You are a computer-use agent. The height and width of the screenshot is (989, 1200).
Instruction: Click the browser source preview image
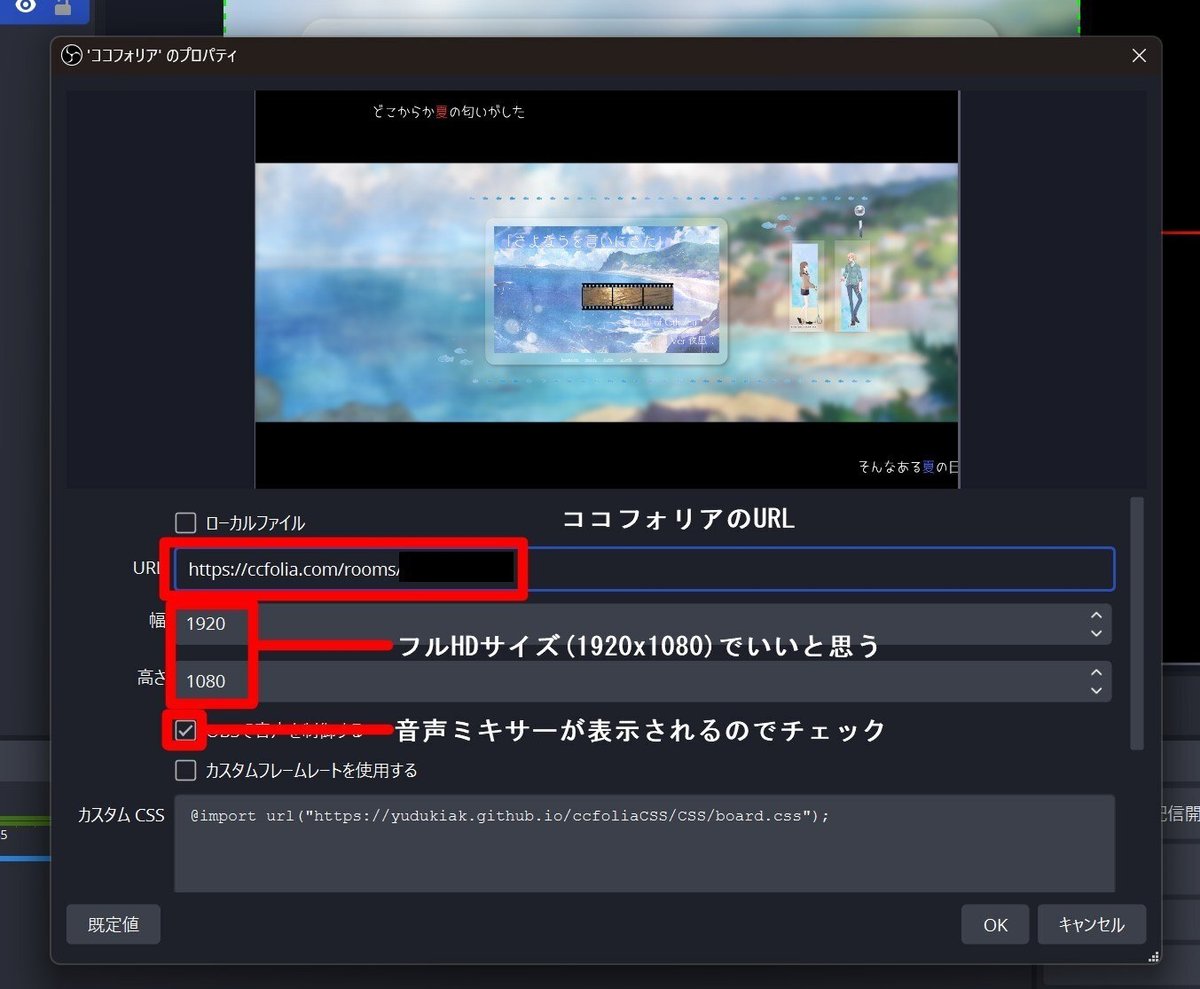[x=608, y=289]
